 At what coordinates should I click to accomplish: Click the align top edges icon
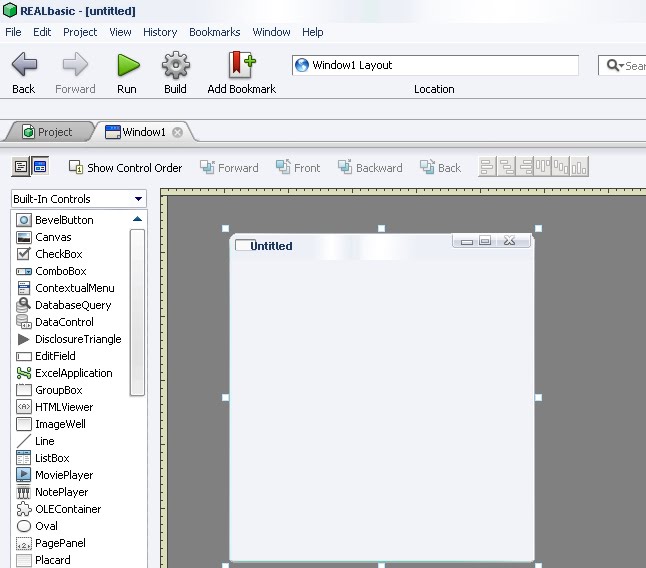click(x=543, y=167)
